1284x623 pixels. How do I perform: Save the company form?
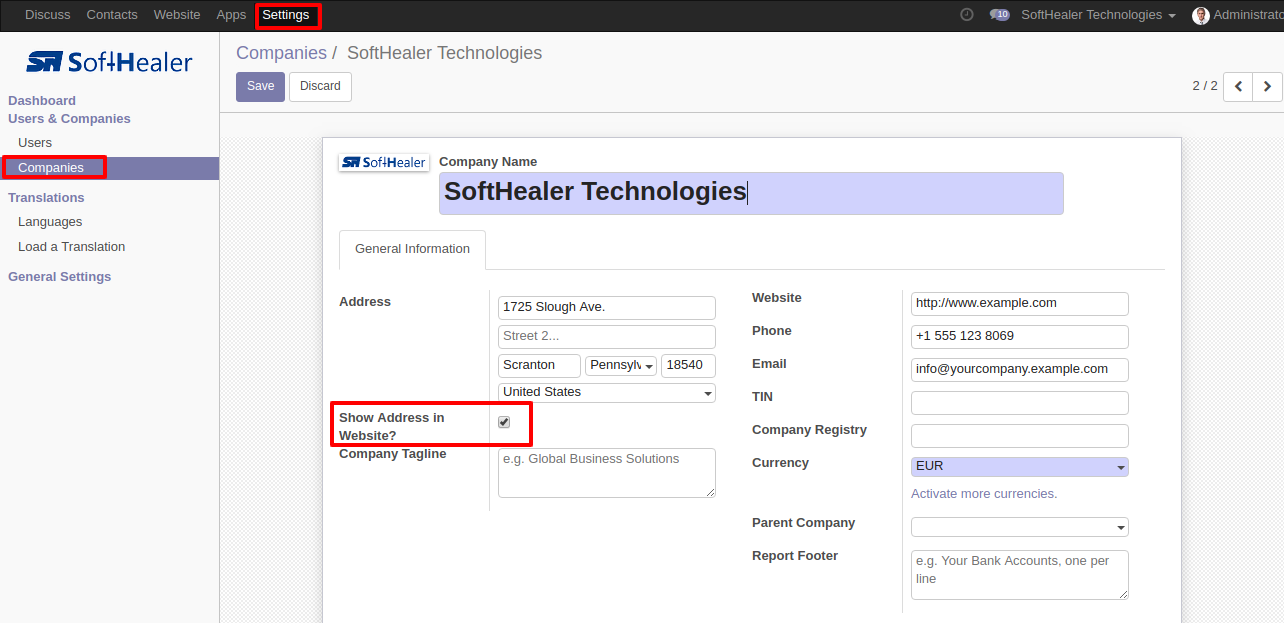[260, 86]
